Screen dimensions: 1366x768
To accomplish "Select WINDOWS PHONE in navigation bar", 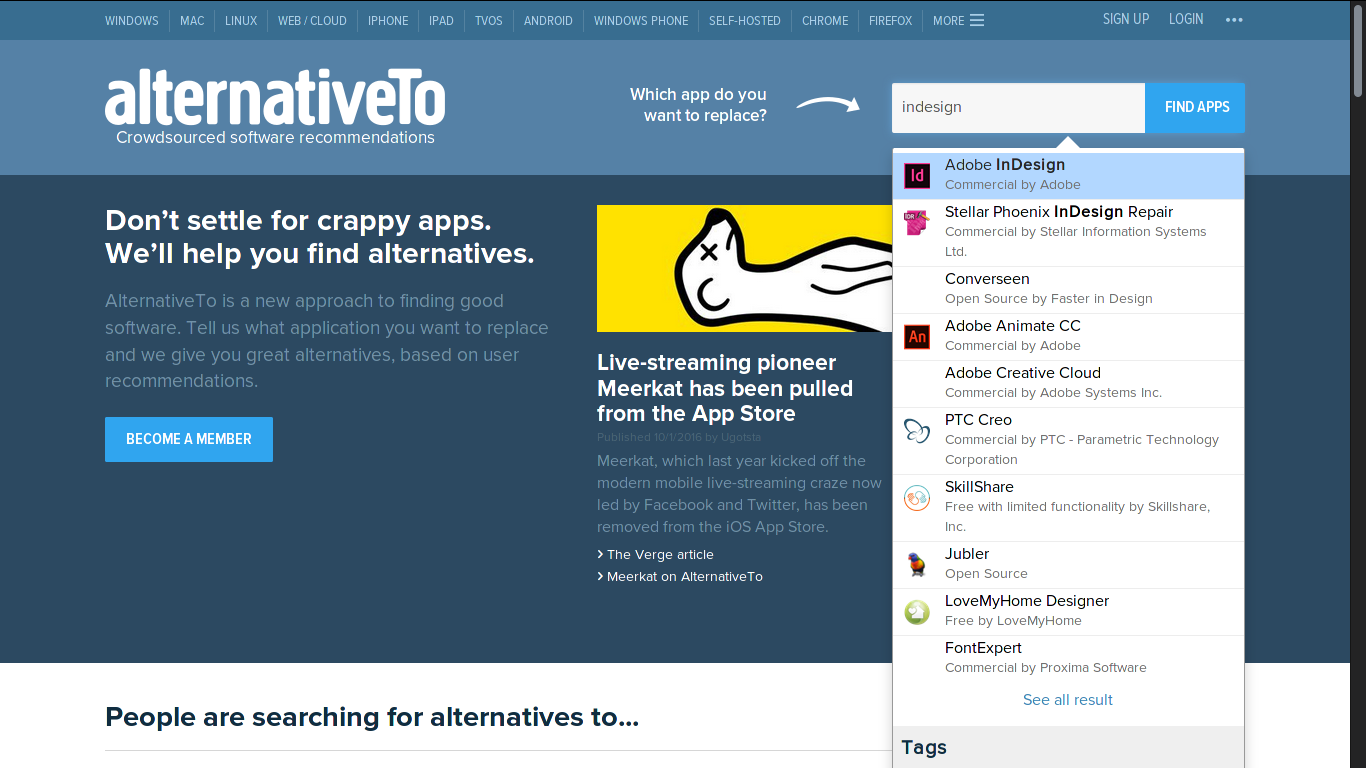I will click(641, 20).
